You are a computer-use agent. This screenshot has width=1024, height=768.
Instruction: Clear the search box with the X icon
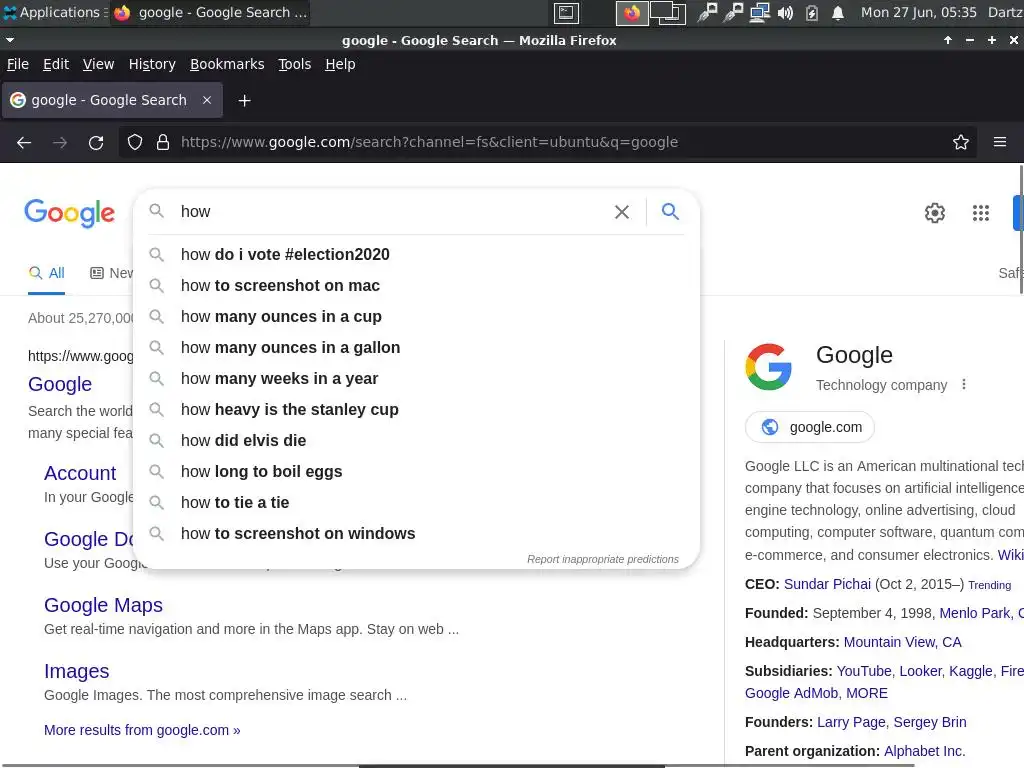(x=622, y=212)
